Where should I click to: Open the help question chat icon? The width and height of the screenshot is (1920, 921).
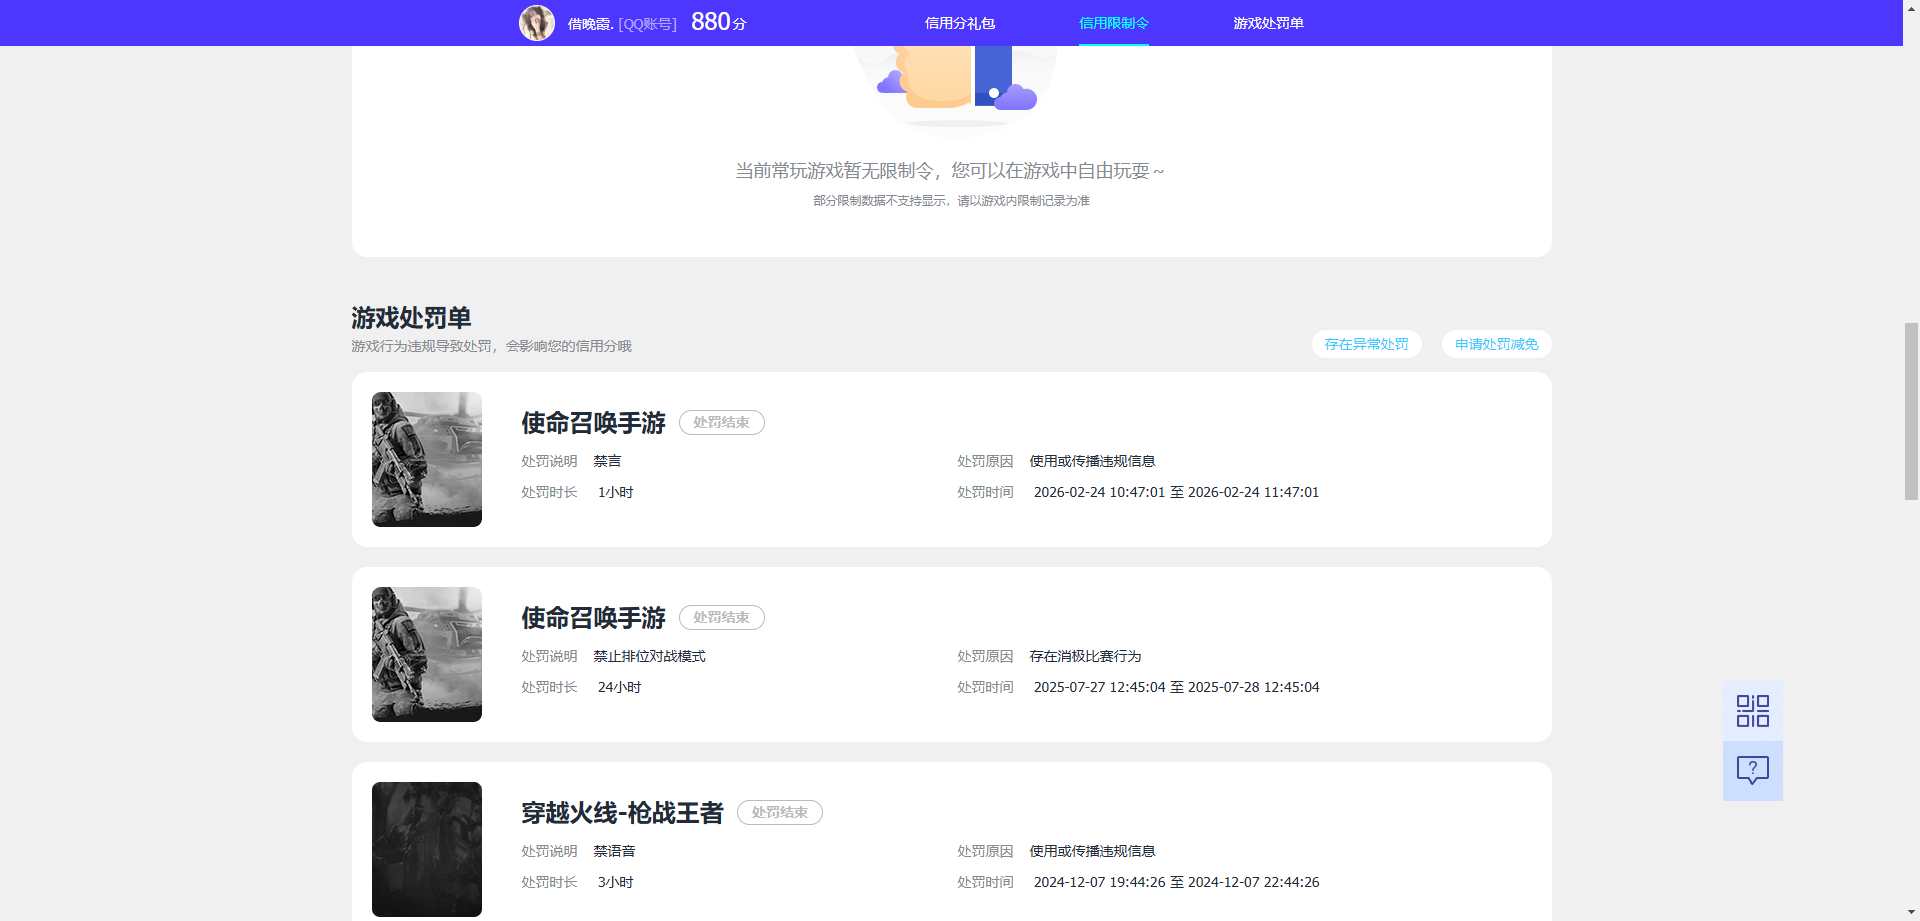tap(1752, 770)
